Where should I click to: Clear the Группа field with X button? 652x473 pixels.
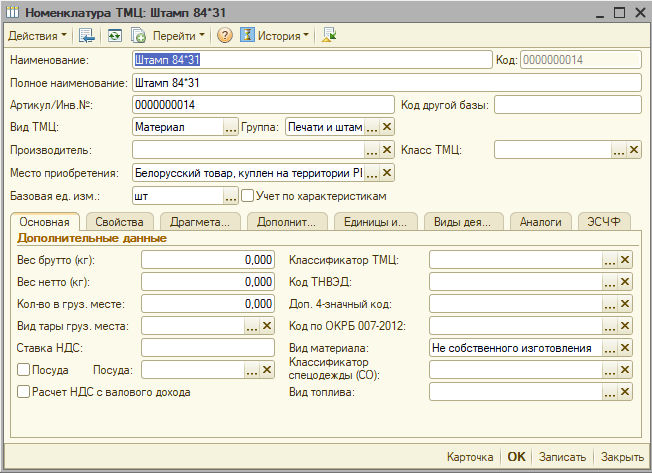click(387, 127)
